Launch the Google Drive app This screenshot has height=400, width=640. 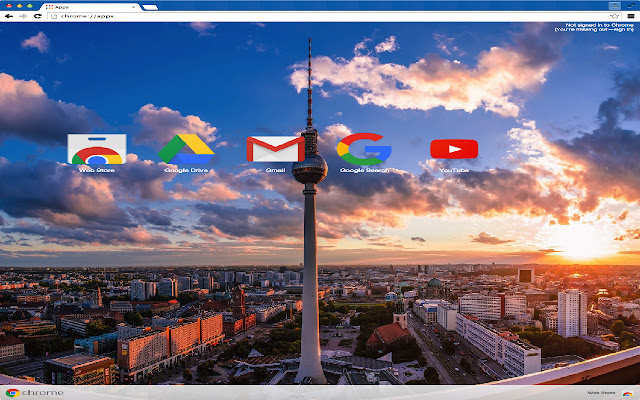point(186,149)
